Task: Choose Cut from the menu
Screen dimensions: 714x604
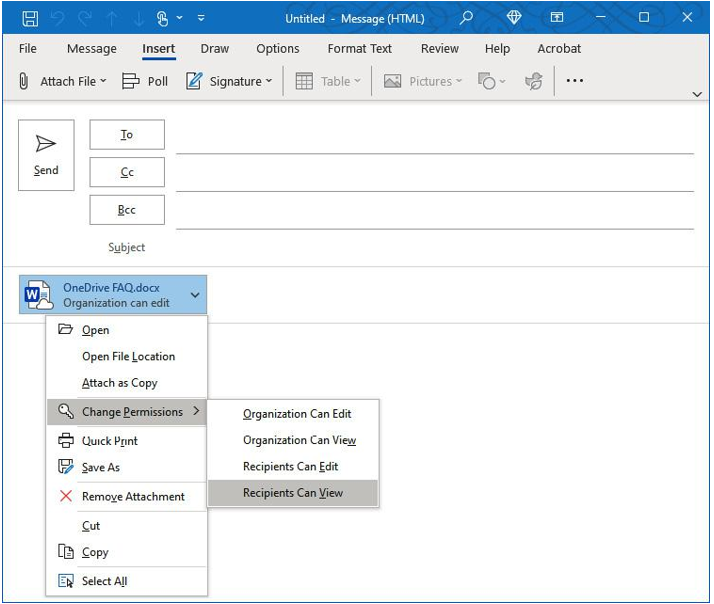Action: pos(127,526)
